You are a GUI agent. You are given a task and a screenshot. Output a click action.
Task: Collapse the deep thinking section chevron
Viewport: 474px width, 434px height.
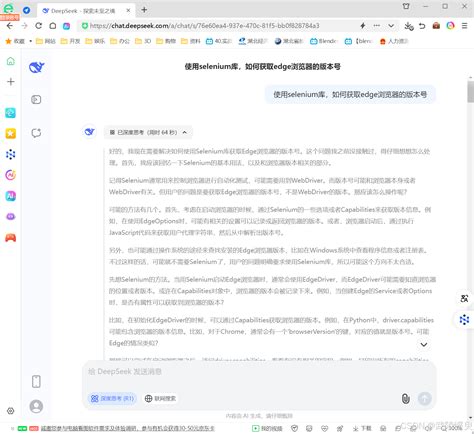click(184, 132)
